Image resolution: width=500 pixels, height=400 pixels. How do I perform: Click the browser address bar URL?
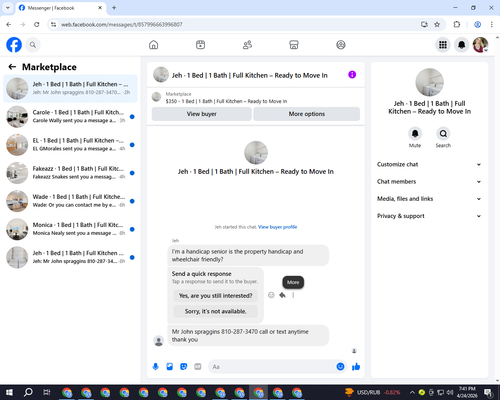[x=122, y=24]
